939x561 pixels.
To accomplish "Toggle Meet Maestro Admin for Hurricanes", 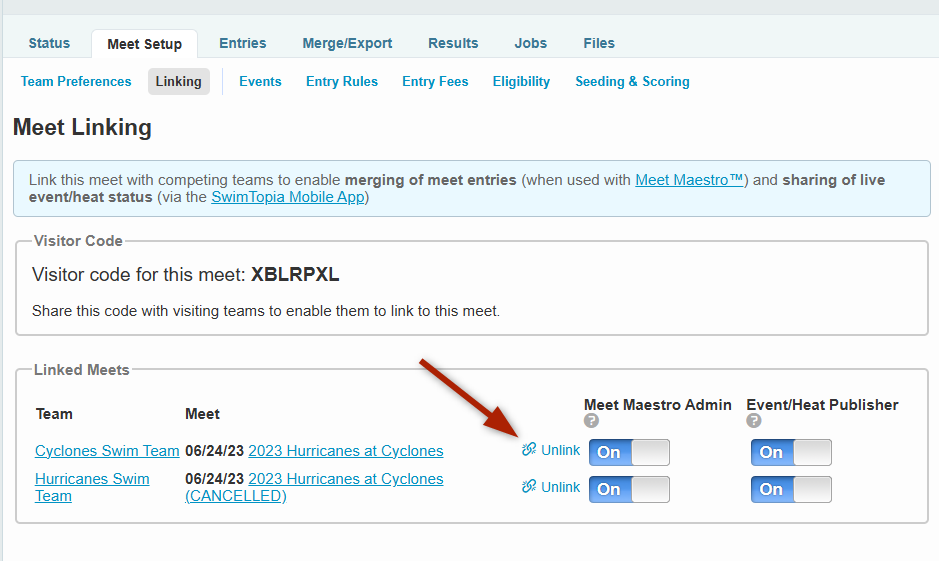I will tap(629, 489).
